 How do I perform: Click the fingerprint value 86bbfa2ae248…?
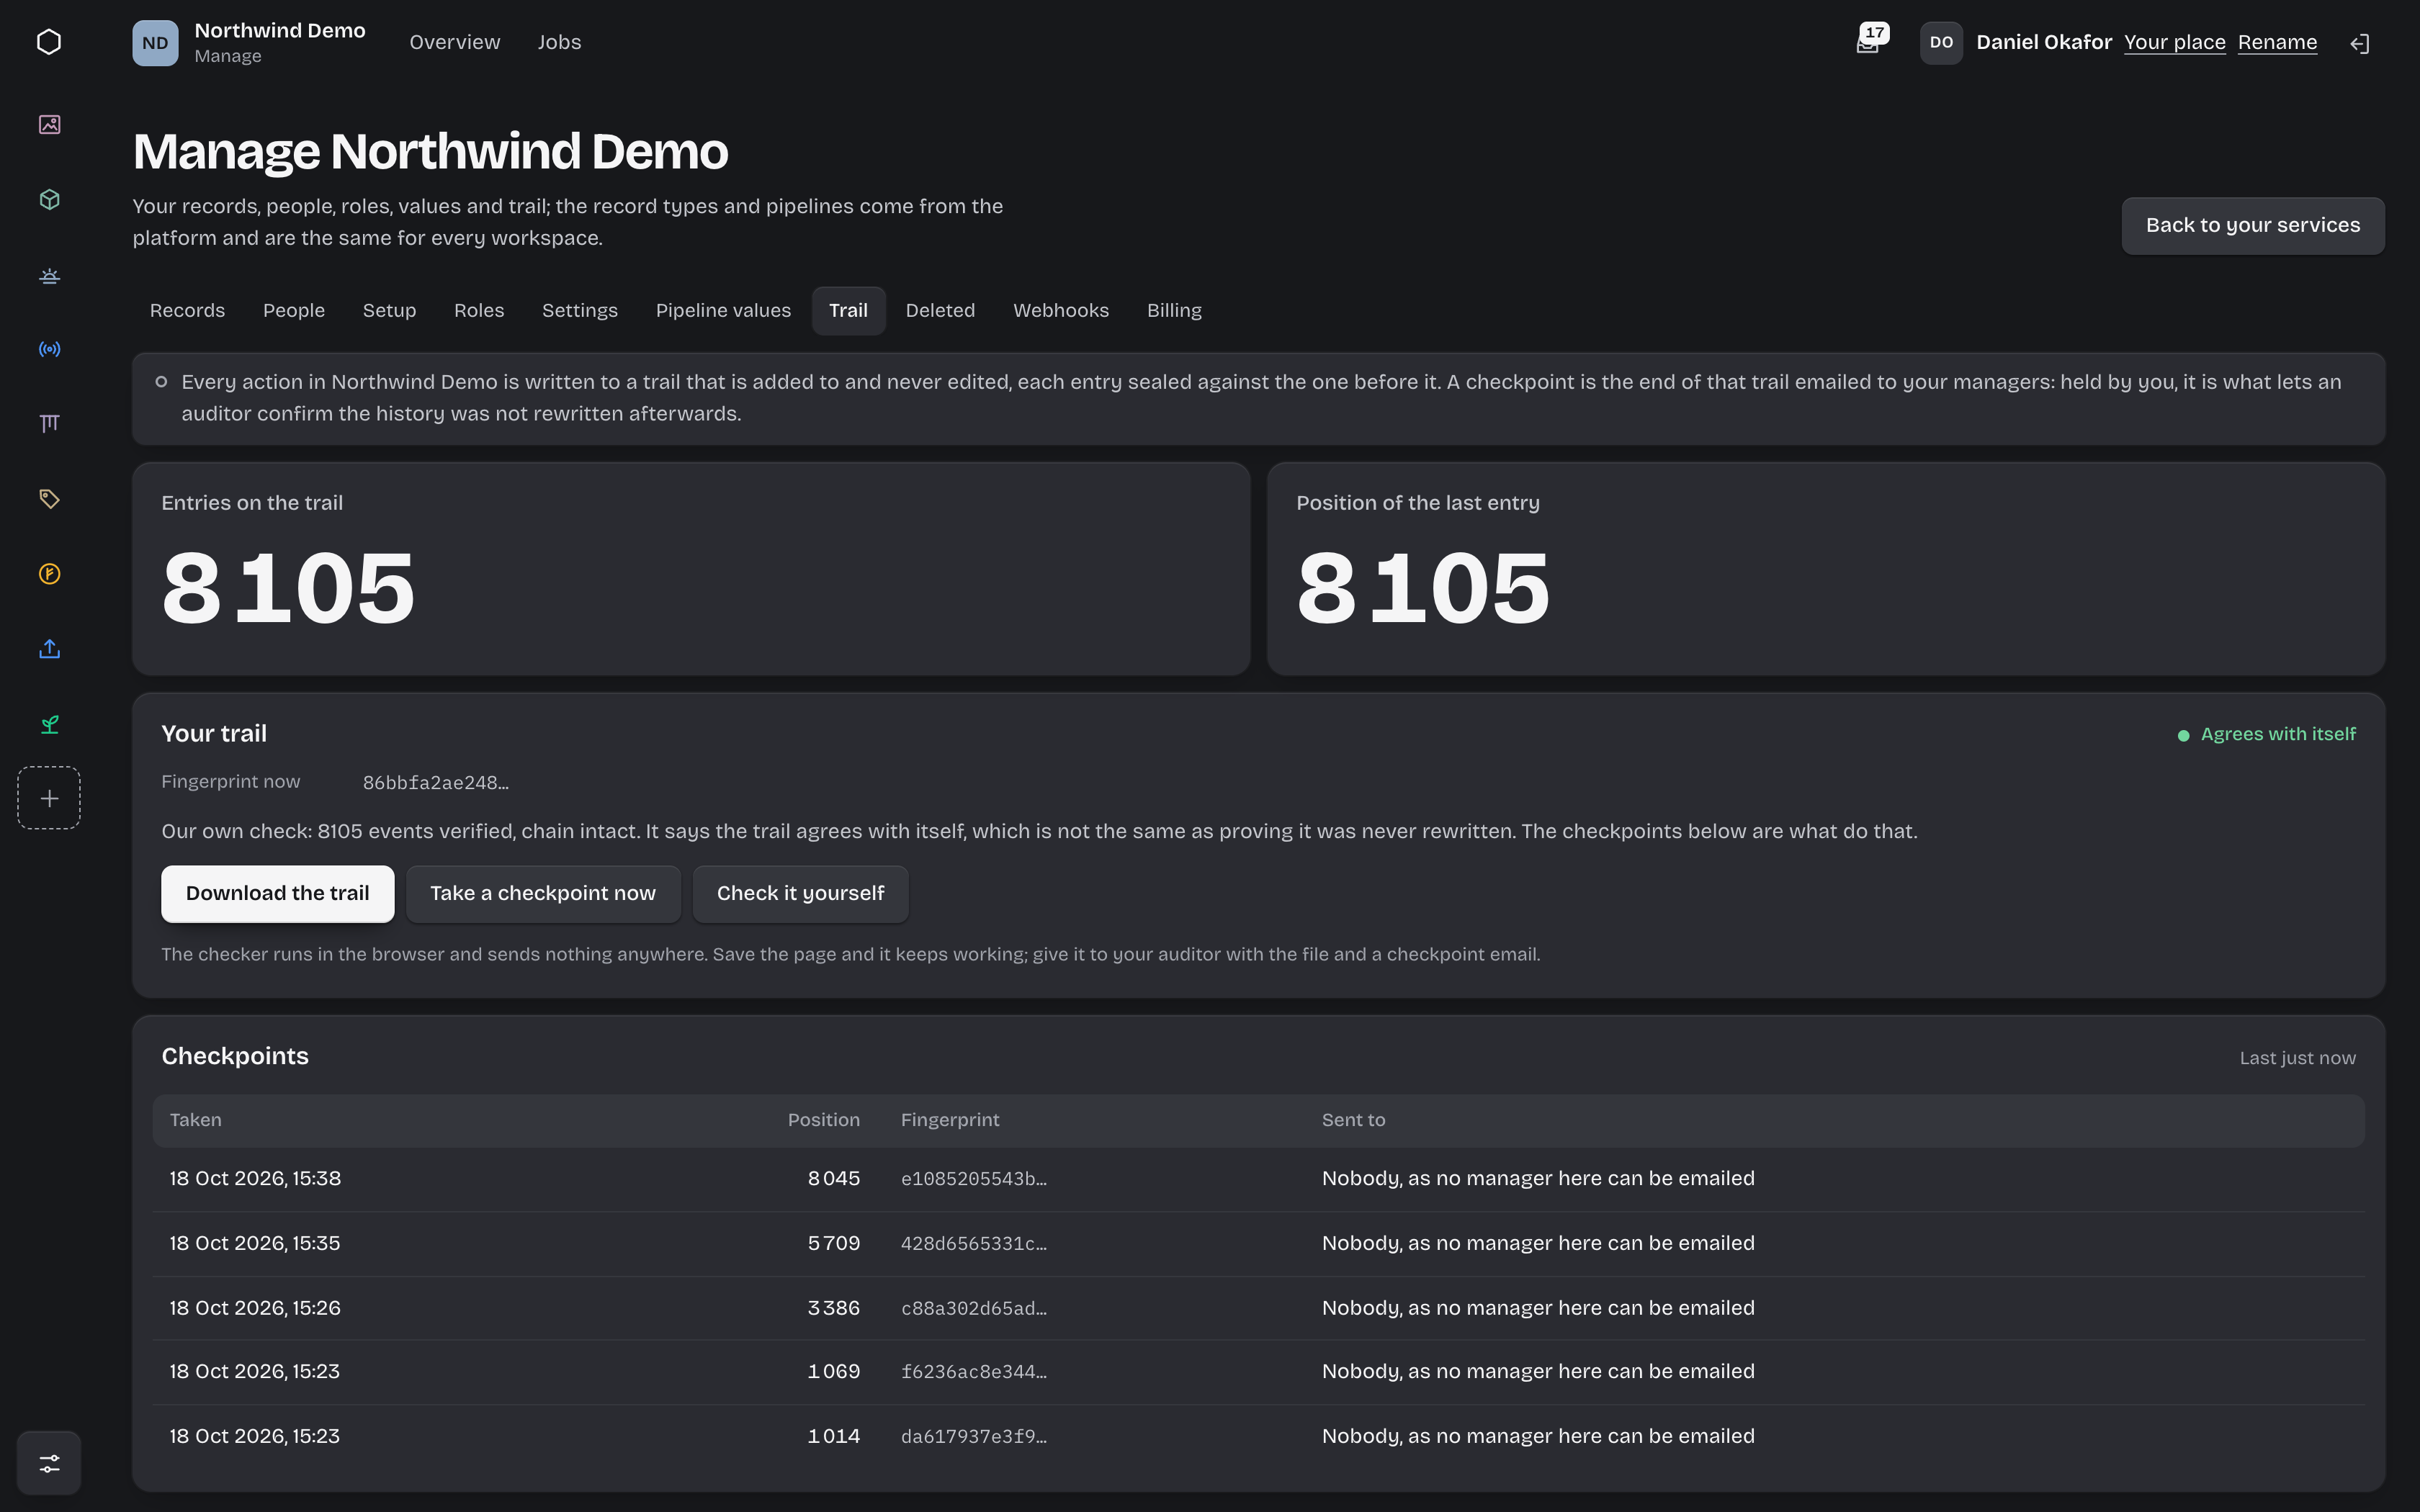pyautogui.click(x=436, y=783)
